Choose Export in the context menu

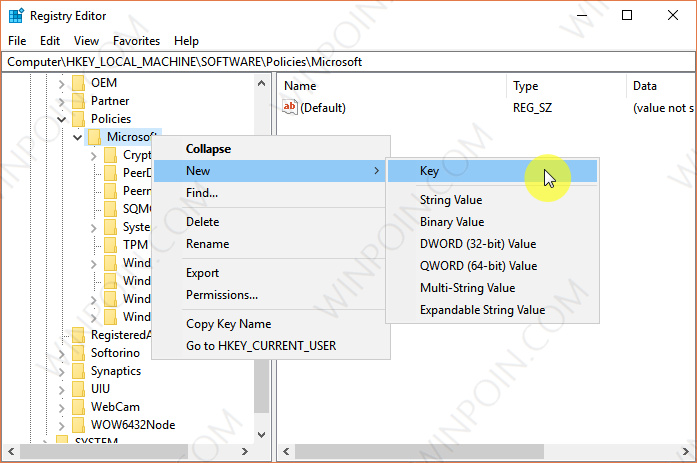coord(271,273)
